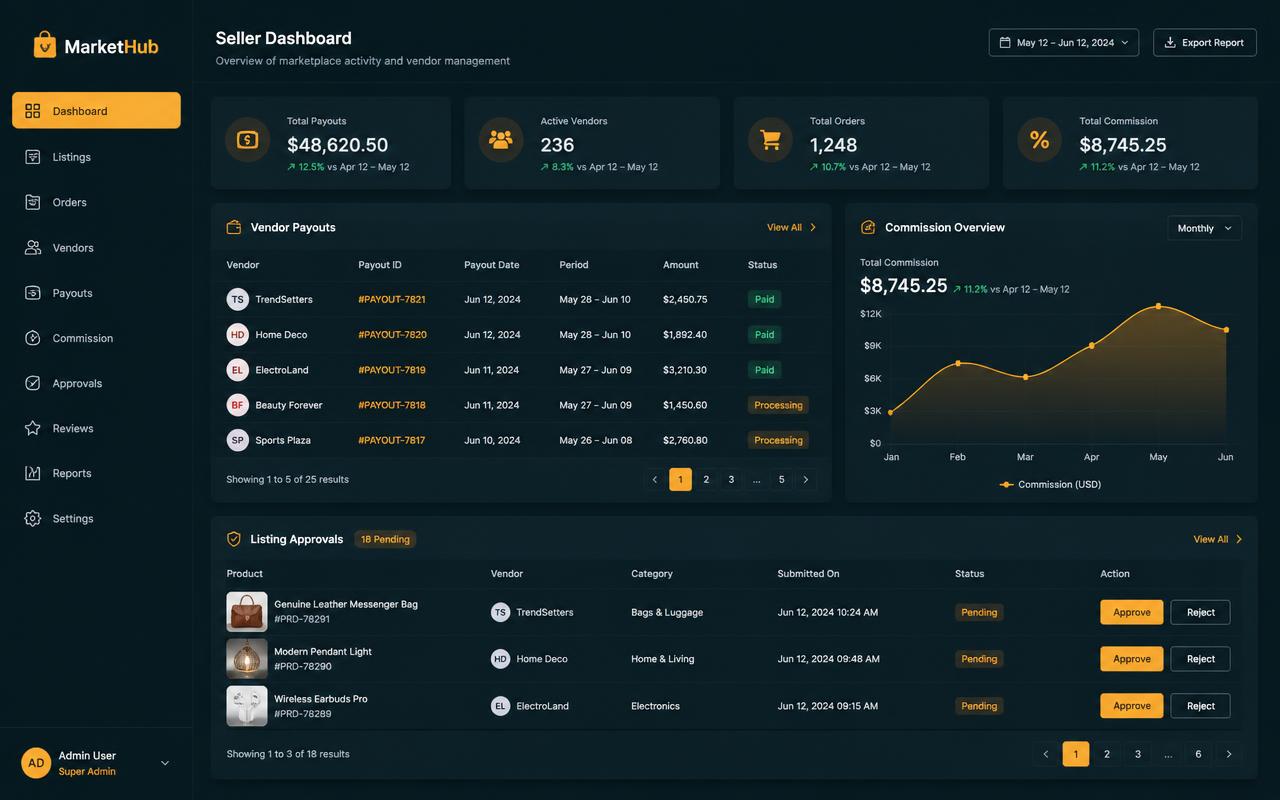Click the Commission sidebar icon
The width and height of the screenshot is (1280, 800).
pyautogui.click(x=33, y=338)
